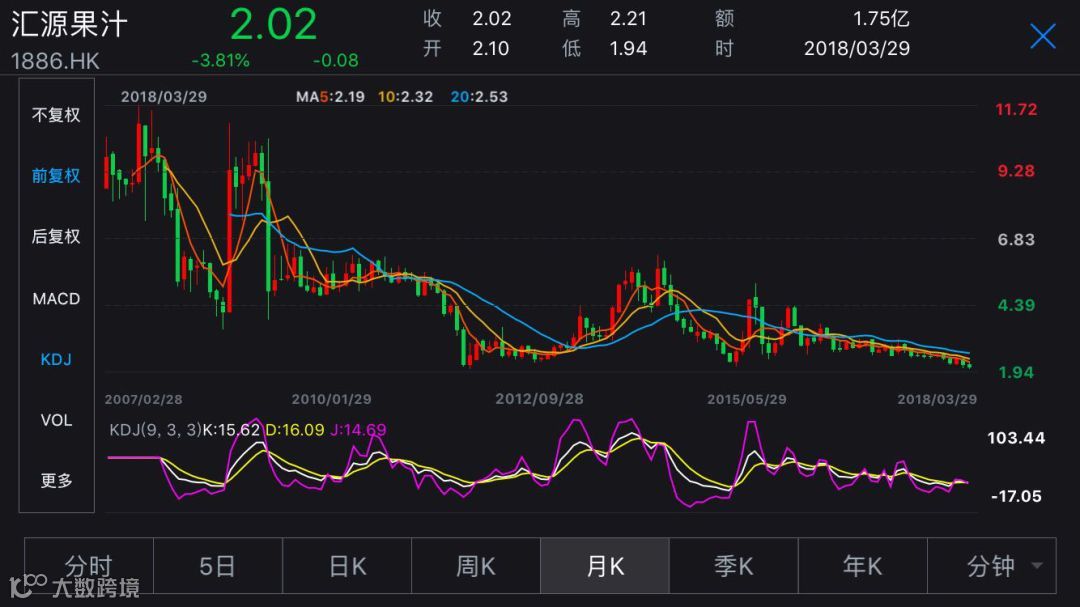Click the MA 20:2.53 label
The image size is (1080, 607).
(479, 97)
